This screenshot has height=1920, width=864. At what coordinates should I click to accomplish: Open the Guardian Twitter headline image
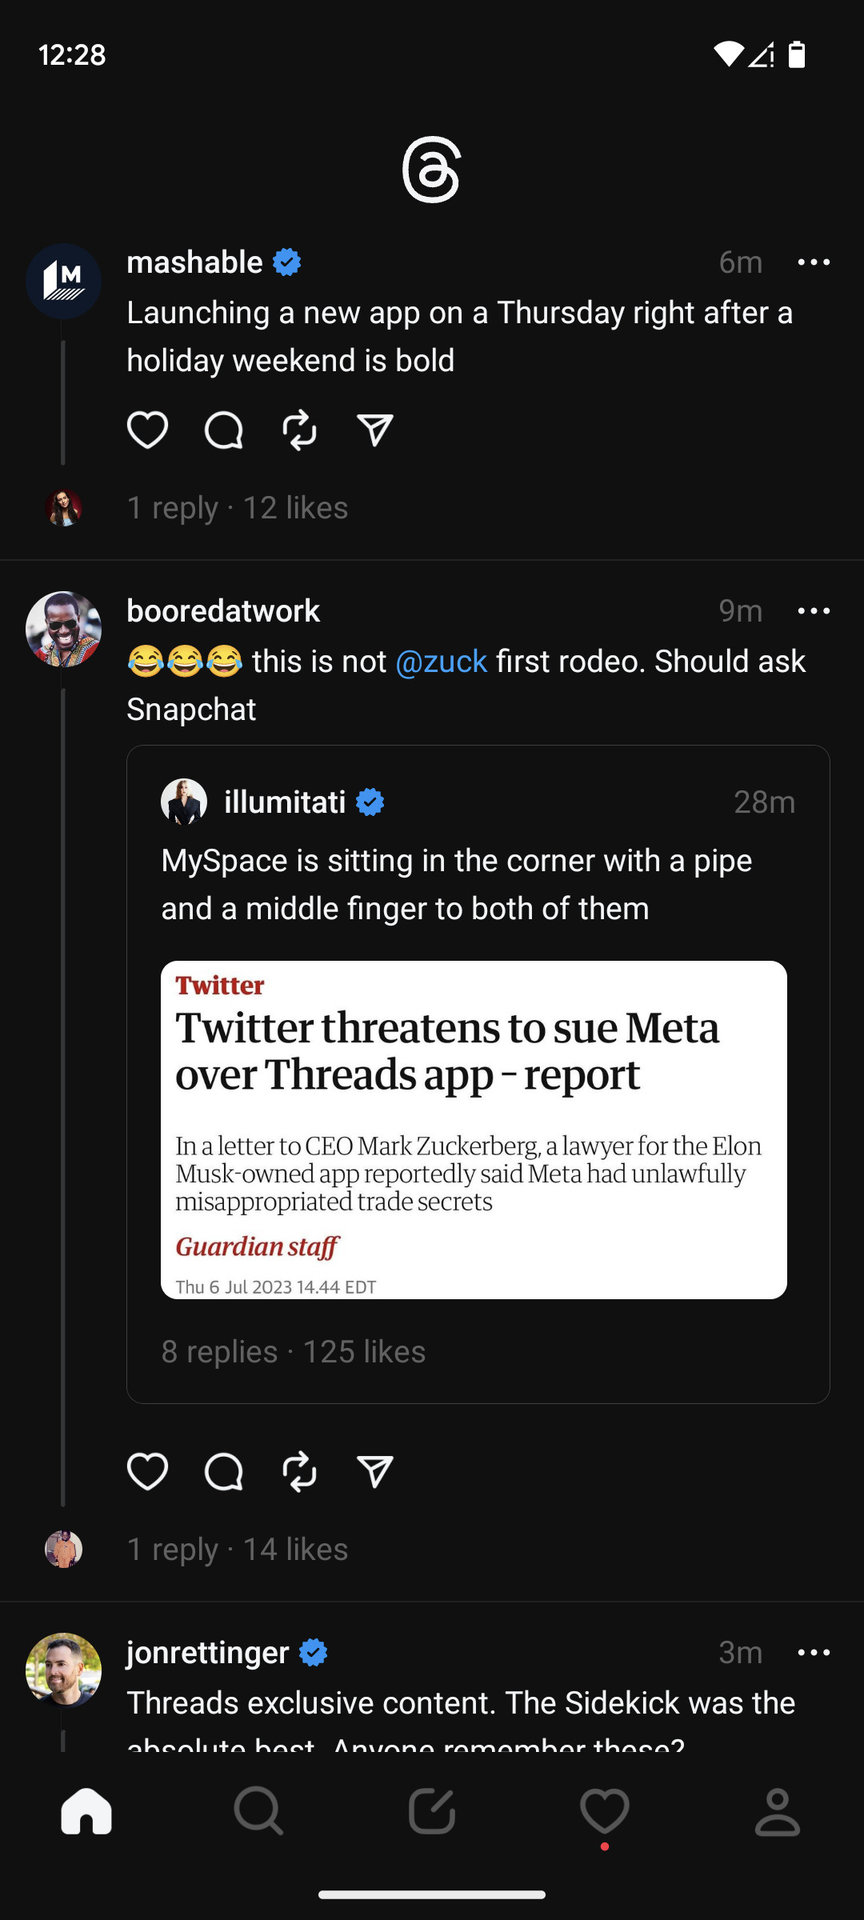473,1129
